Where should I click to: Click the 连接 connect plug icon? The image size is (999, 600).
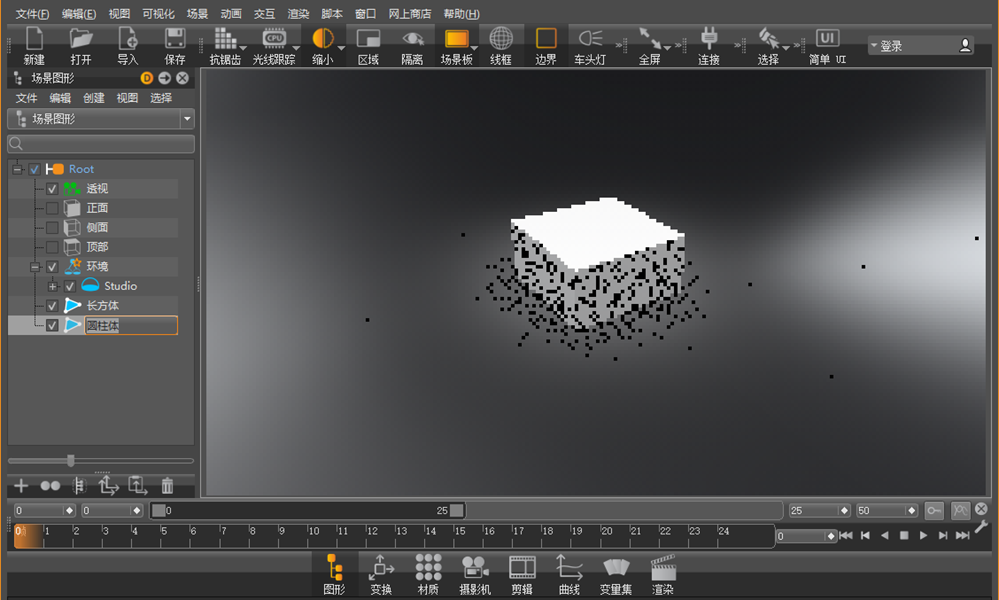709,39
